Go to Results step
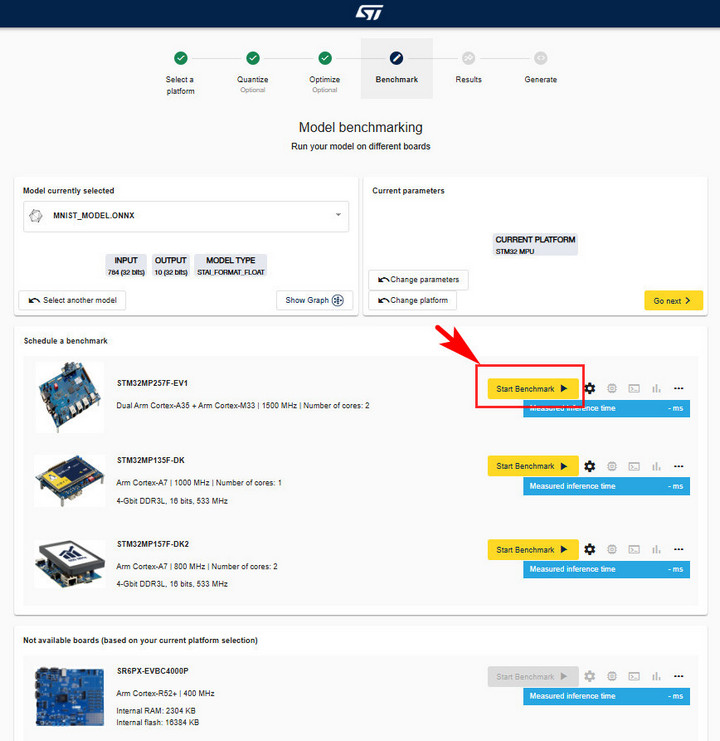The height and width of the screenshot is (741, 720). 468,68
